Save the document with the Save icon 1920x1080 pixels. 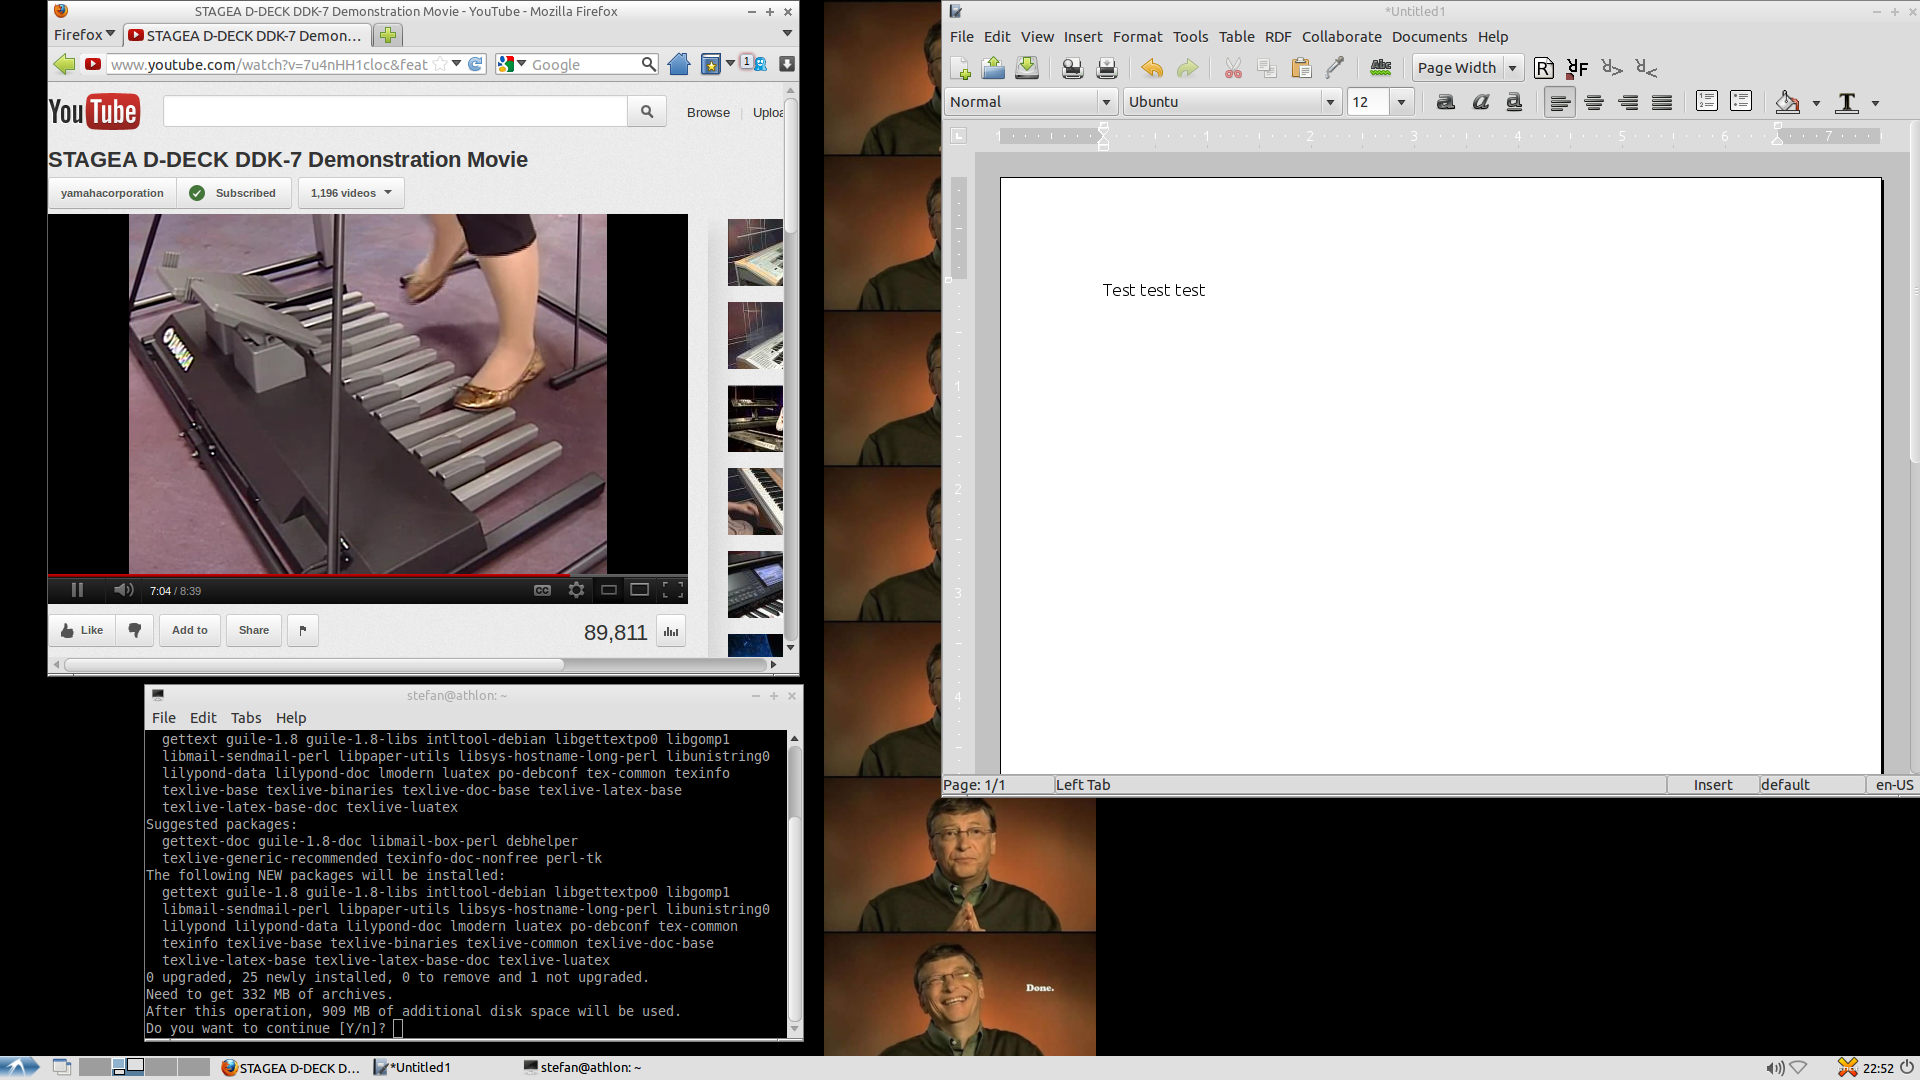(1027, 68)
